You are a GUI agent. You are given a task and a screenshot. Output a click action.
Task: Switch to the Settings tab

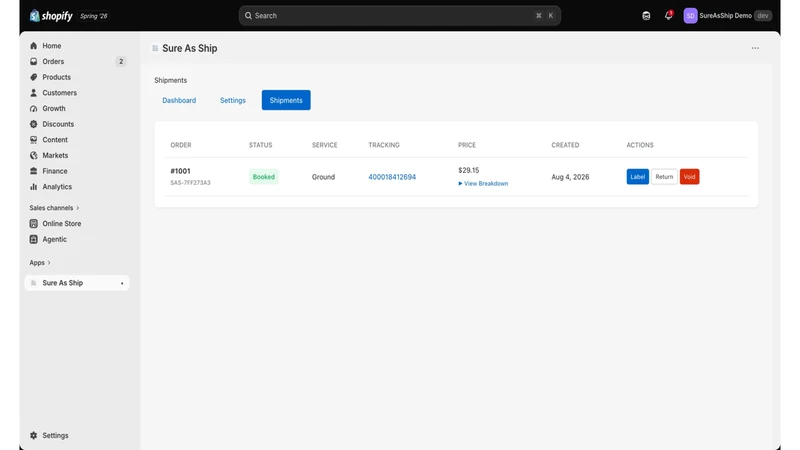point(233,101)
